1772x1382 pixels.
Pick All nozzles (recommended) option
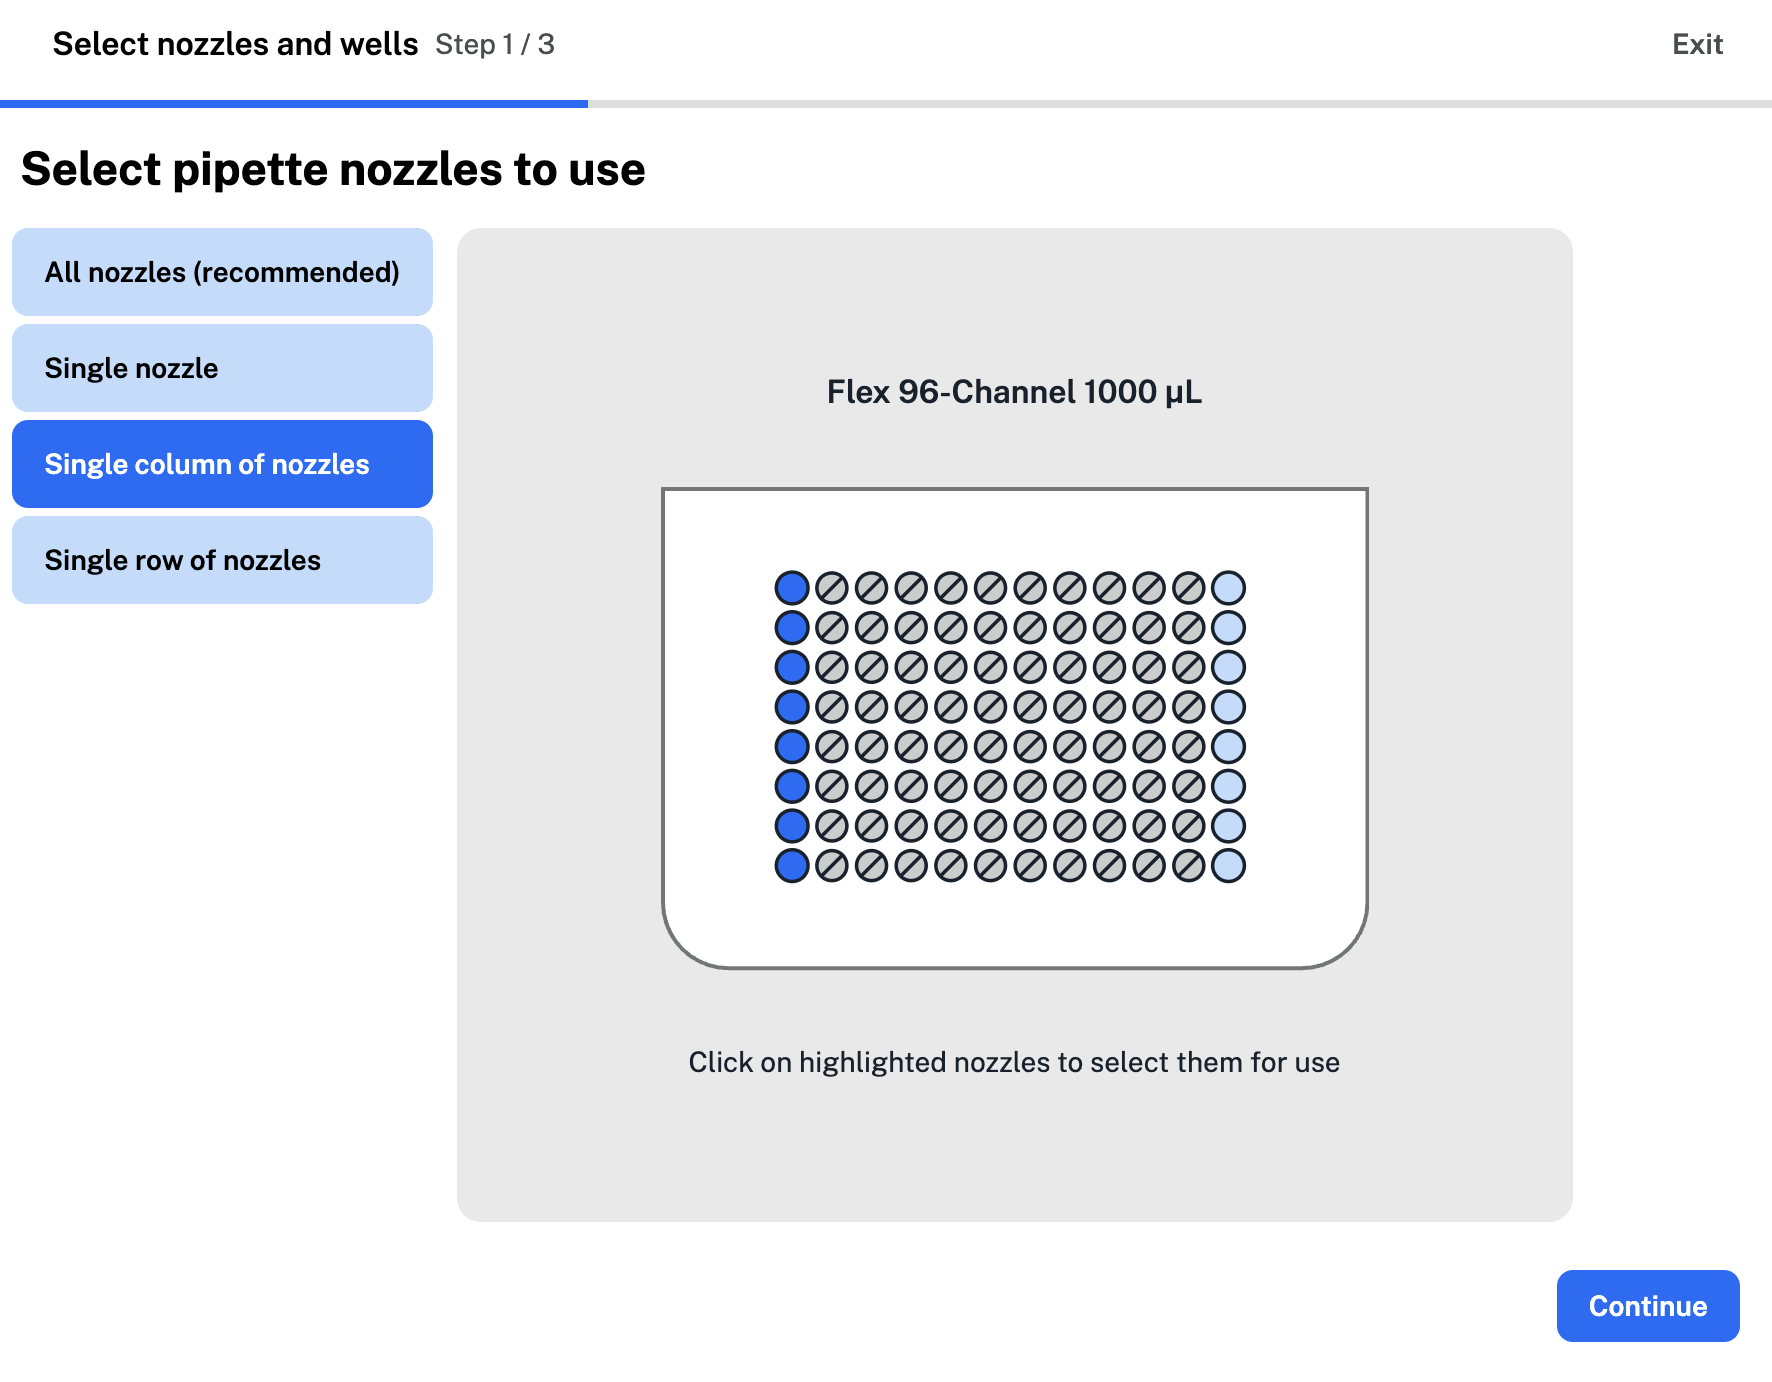coord(222,272)
